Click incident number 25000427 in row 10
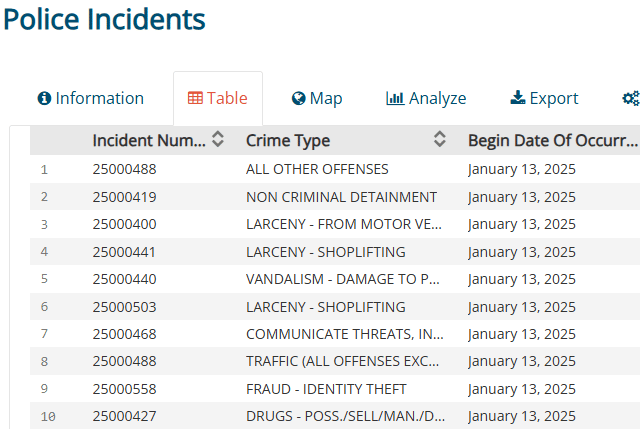The image size is (640, 429). point(124,416)
